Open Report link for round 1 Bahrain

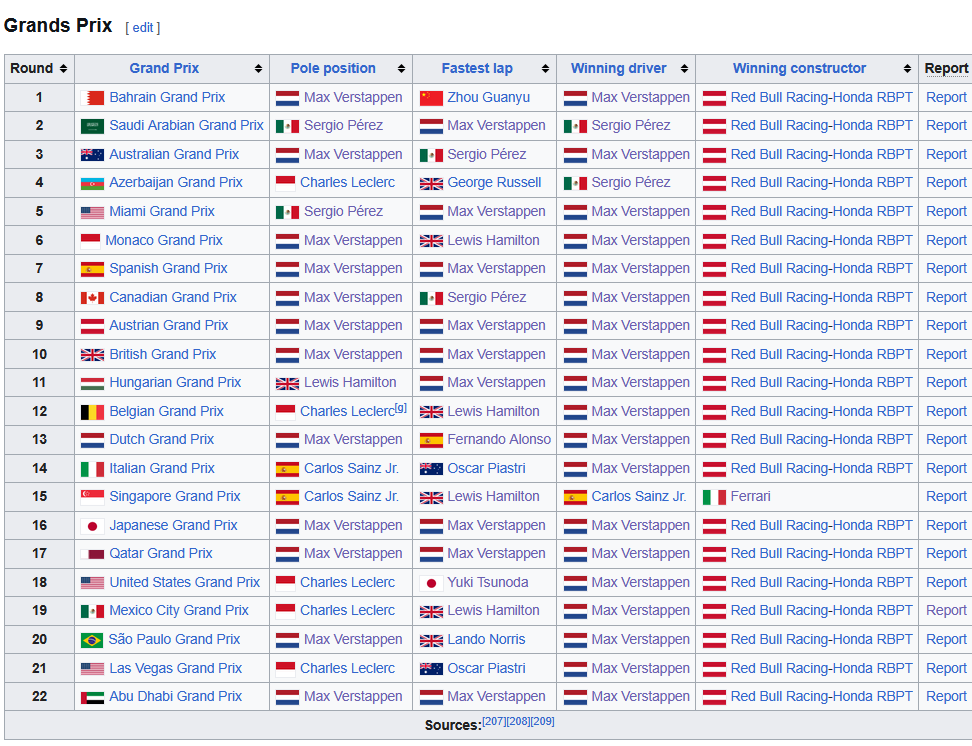[946, 97]
